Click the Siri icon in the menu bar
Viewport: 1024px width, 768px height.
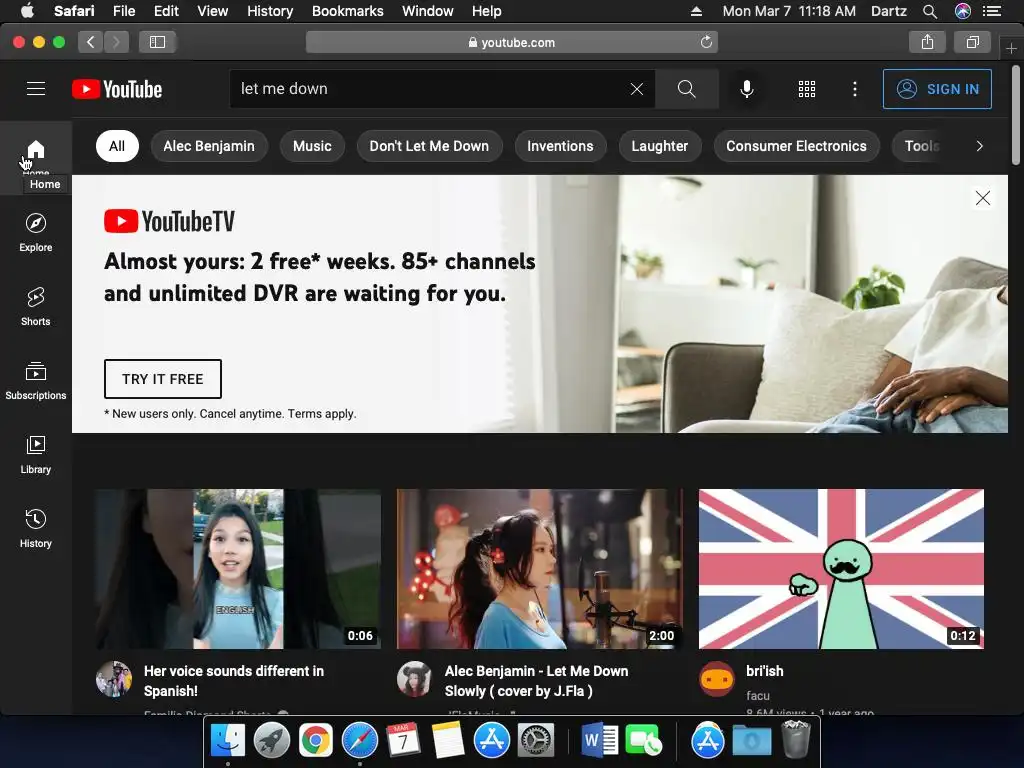(x=962, y=11)
